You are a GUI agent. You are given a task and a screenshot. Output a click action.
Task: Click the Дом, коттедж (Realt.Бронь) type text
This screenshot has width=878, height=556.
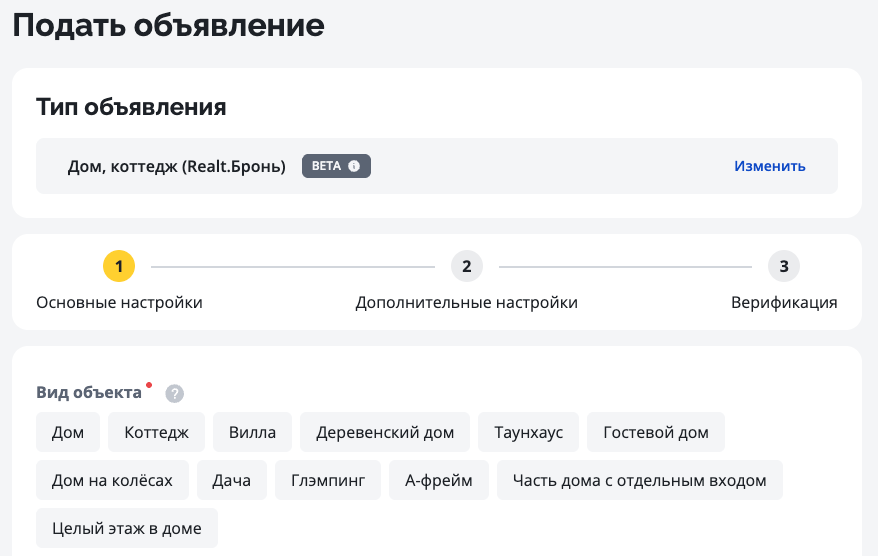pyautogui.click(x=176, y=166)
